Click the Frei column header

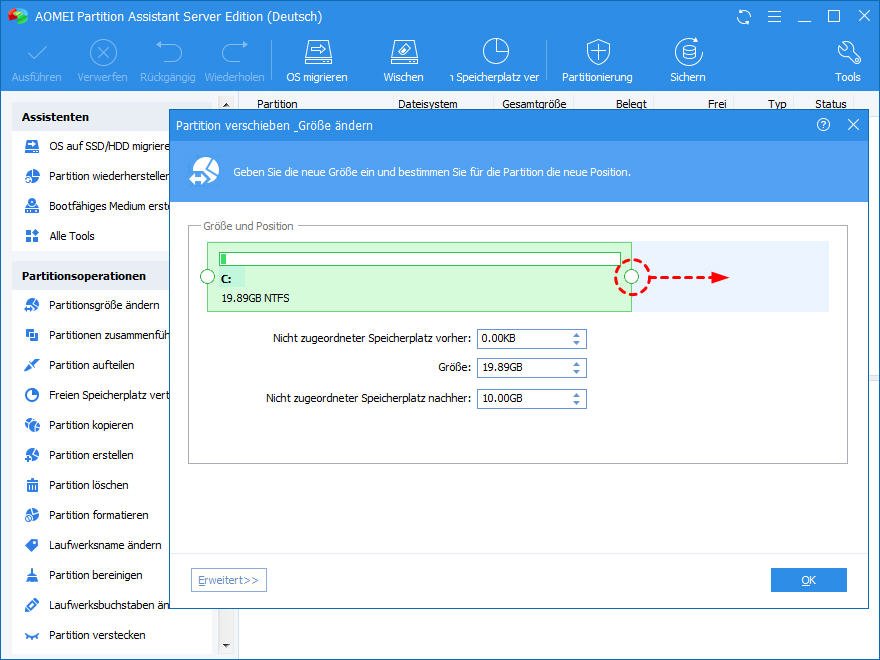[717, 103]
